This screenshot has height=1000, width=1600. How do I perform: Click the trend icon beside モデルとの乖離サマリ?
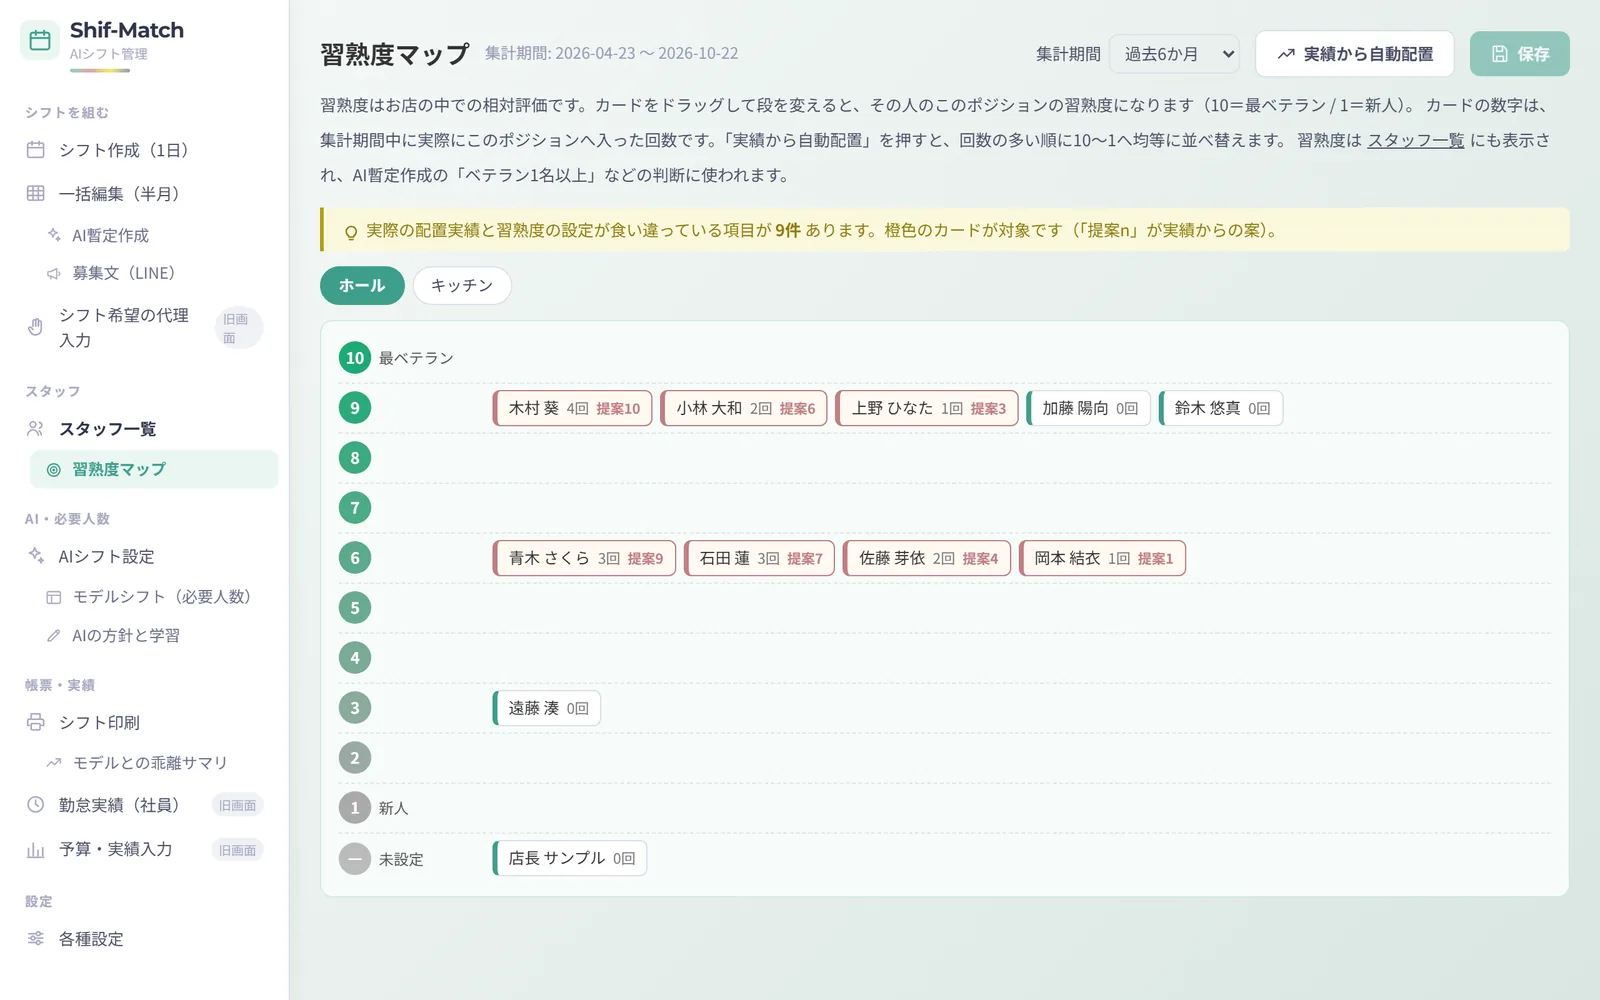54,763
